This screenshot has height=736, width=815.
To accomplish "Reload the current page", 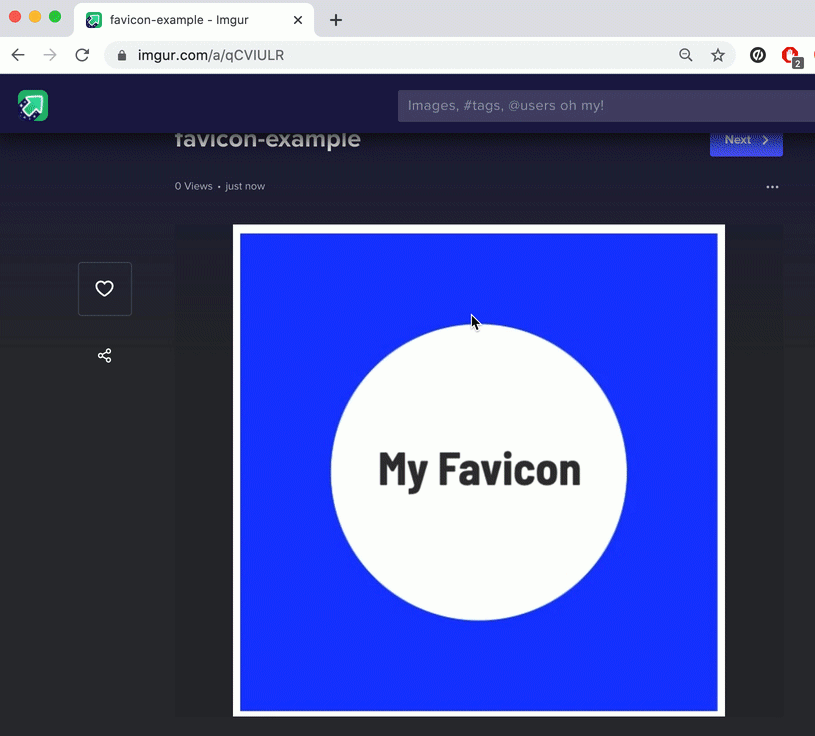I will 82,56.
